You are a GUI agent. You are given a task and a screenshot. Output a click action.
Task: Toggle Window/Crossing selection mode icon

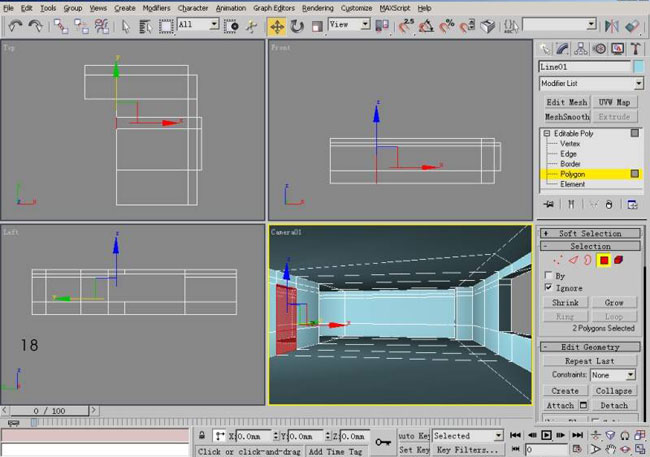coord(231,27)
